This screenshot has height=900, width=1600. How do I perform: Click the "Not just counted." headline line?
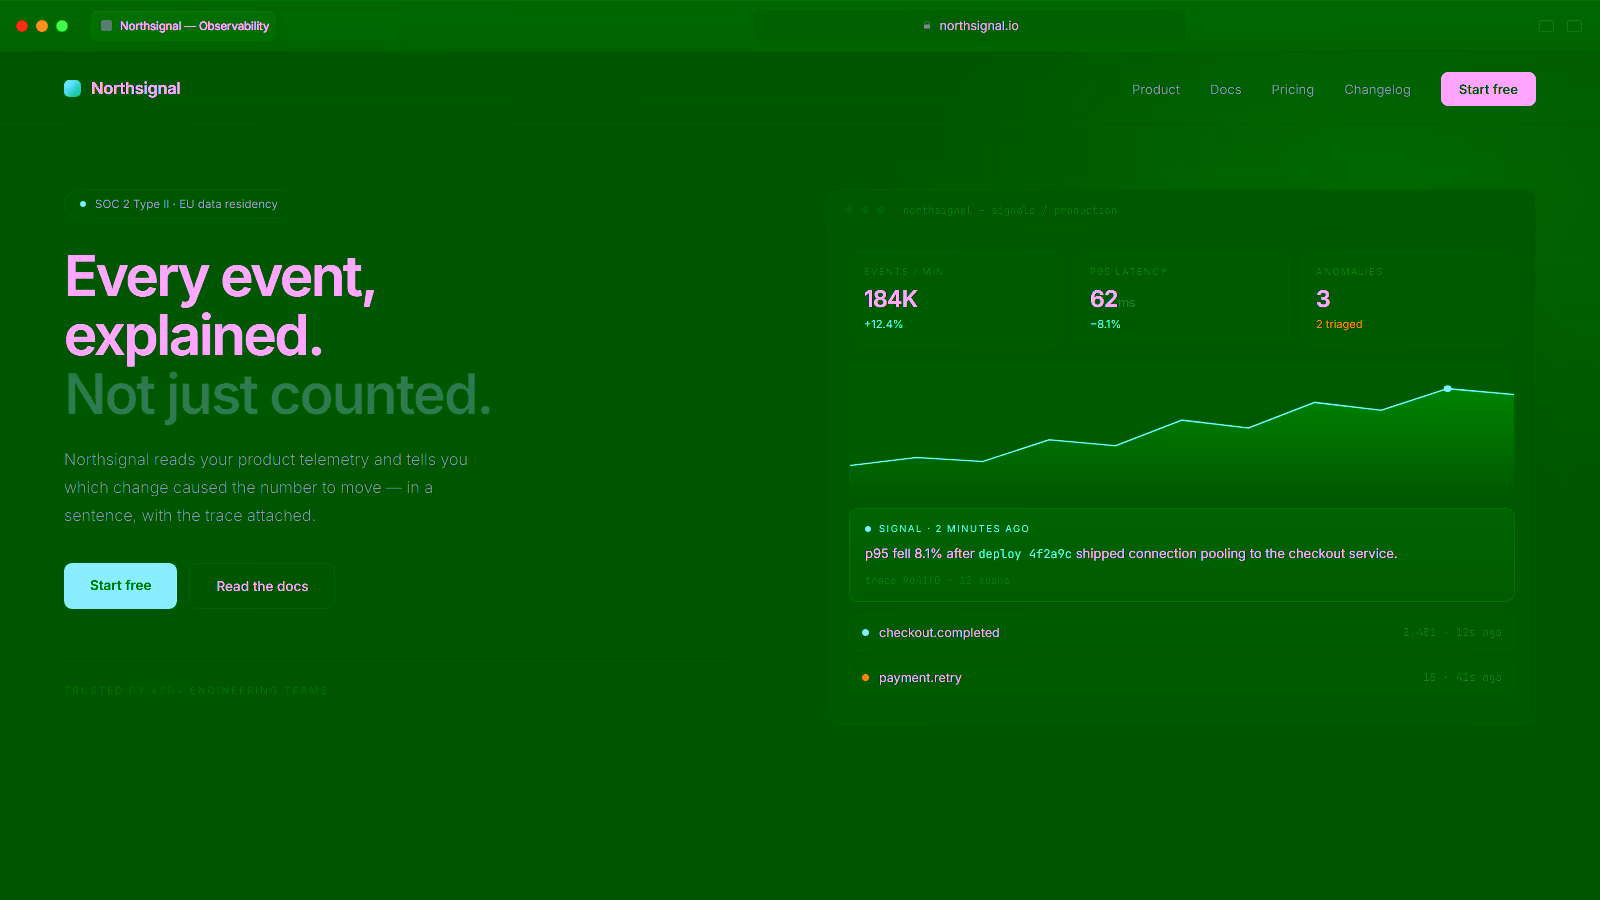[x=278, y=395]
